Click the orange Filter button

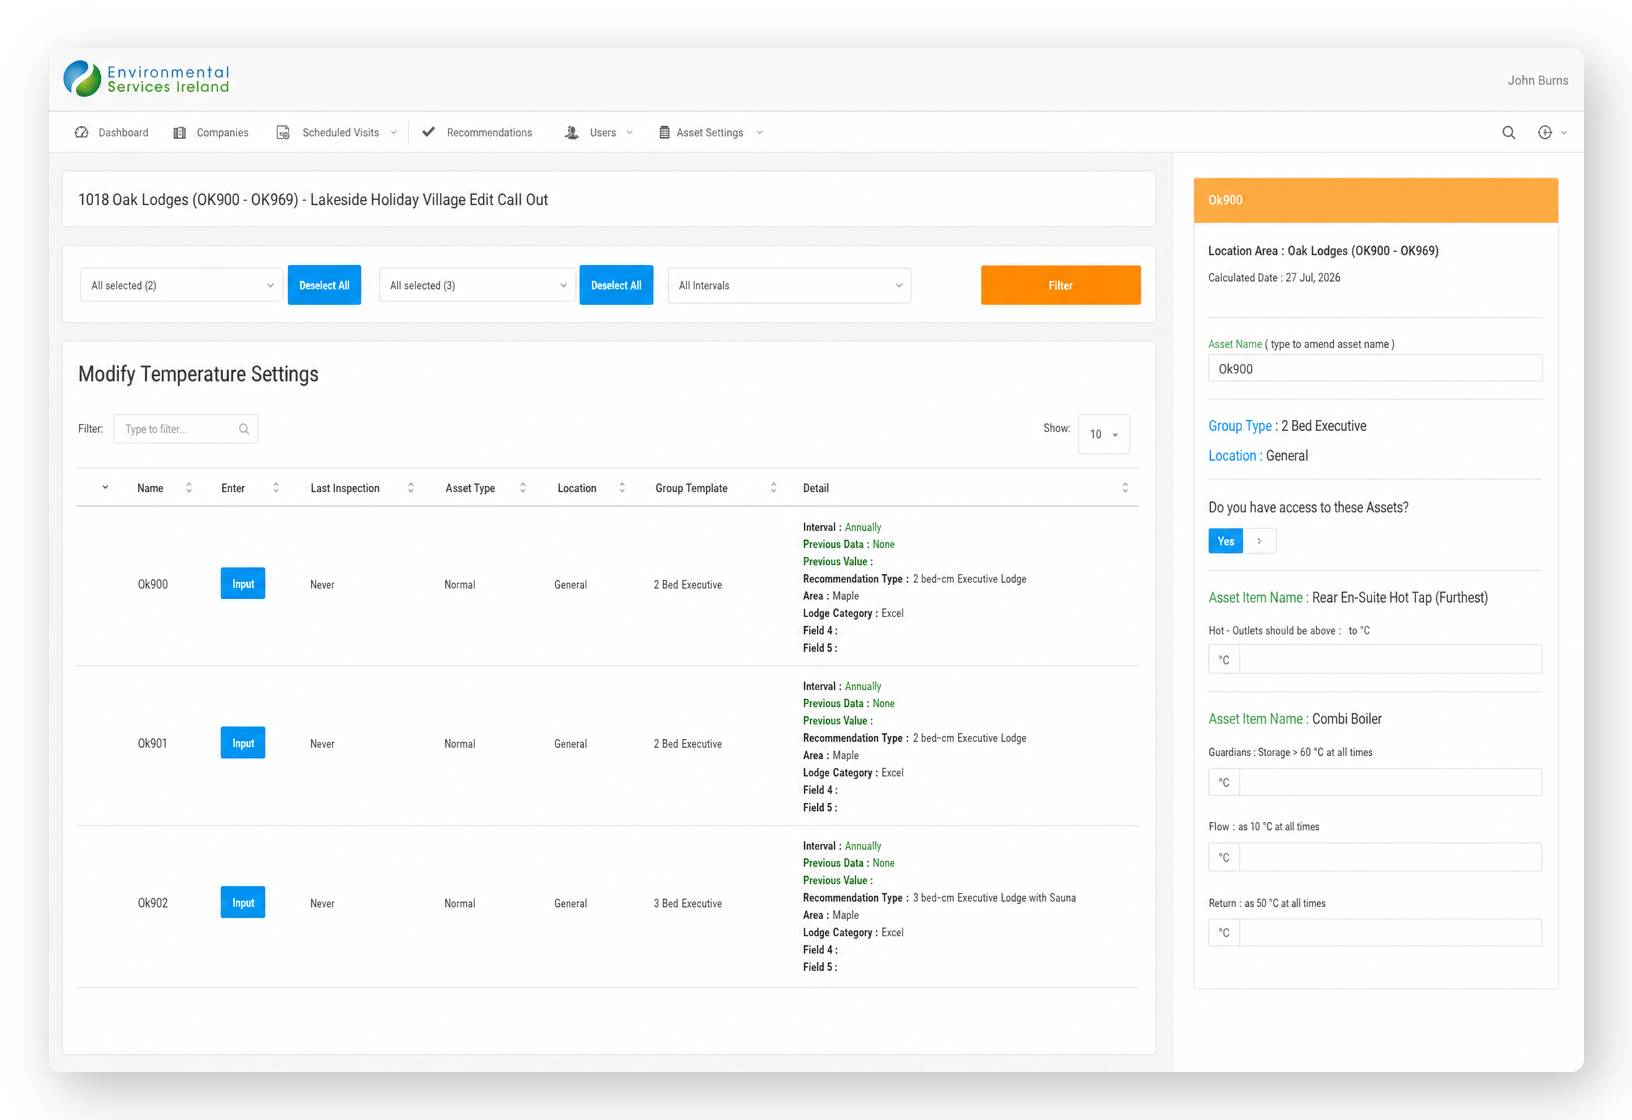coord(1060,285)
